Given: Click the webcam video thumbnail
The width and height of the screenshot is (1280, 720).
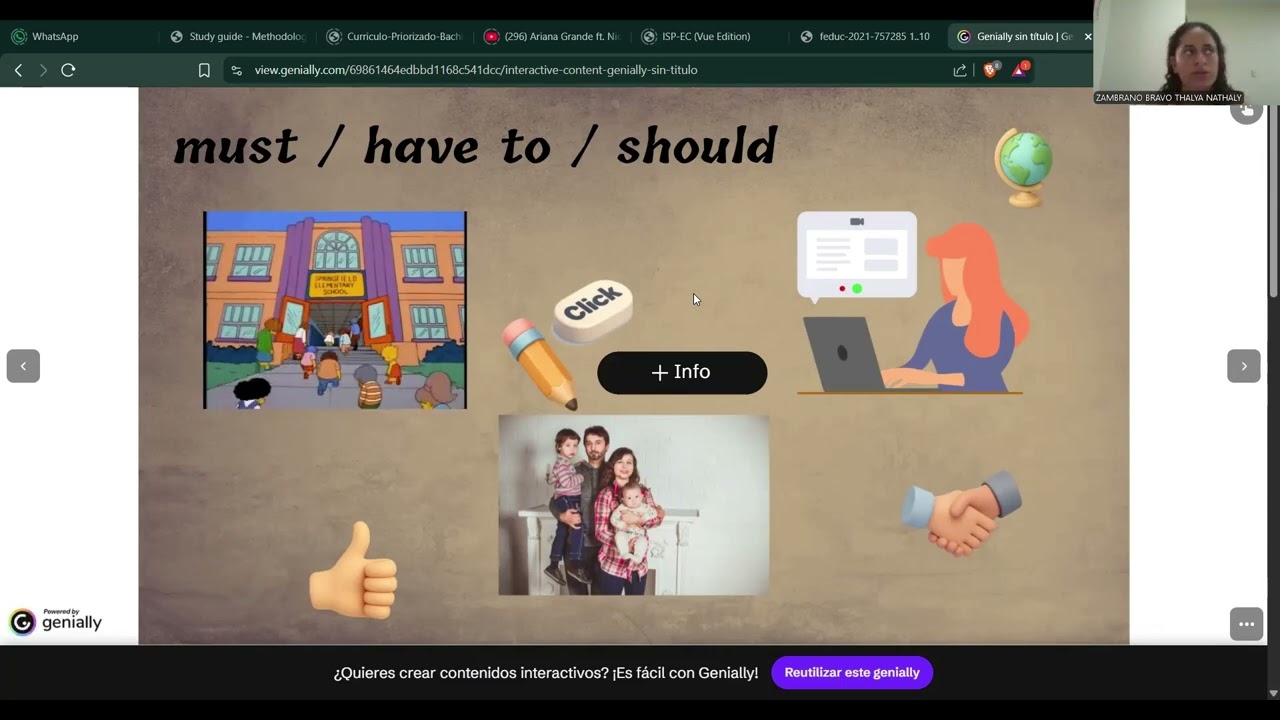Looking at the screenshot, I should 1186,52.
